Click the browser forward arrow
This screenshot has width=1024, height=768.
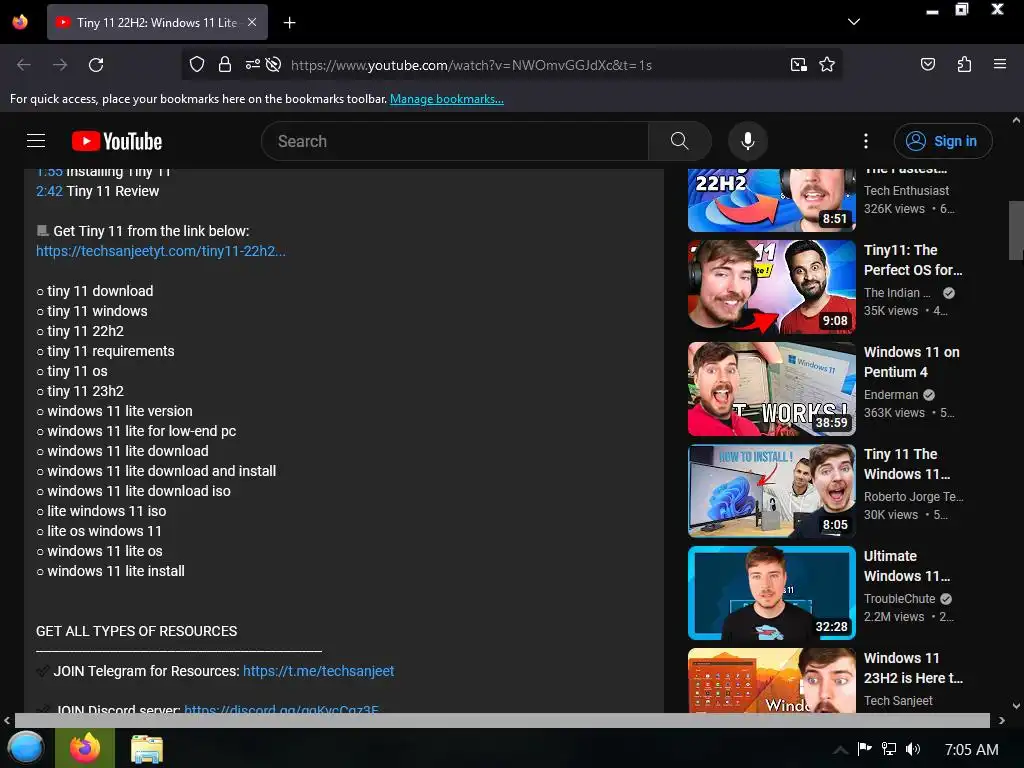coord(60,65)
